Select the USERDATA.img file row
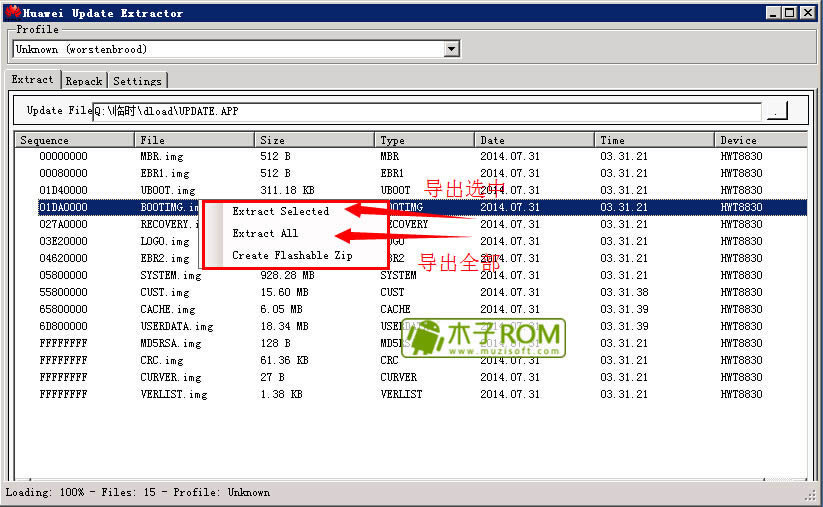 (176, 327)
